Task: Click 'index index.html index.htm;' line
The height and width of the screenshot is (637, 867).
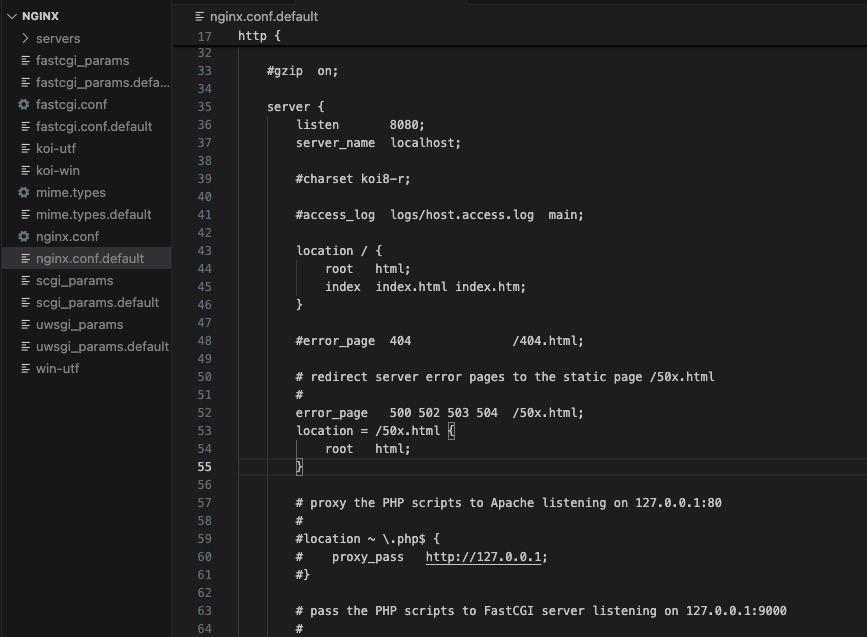Action: point(425,287)
